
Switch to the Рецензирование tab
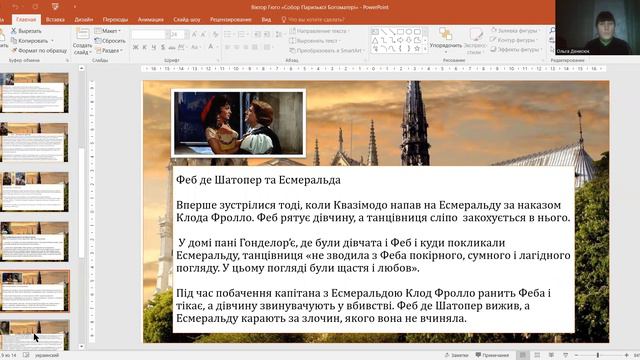(x=231, y=20)
